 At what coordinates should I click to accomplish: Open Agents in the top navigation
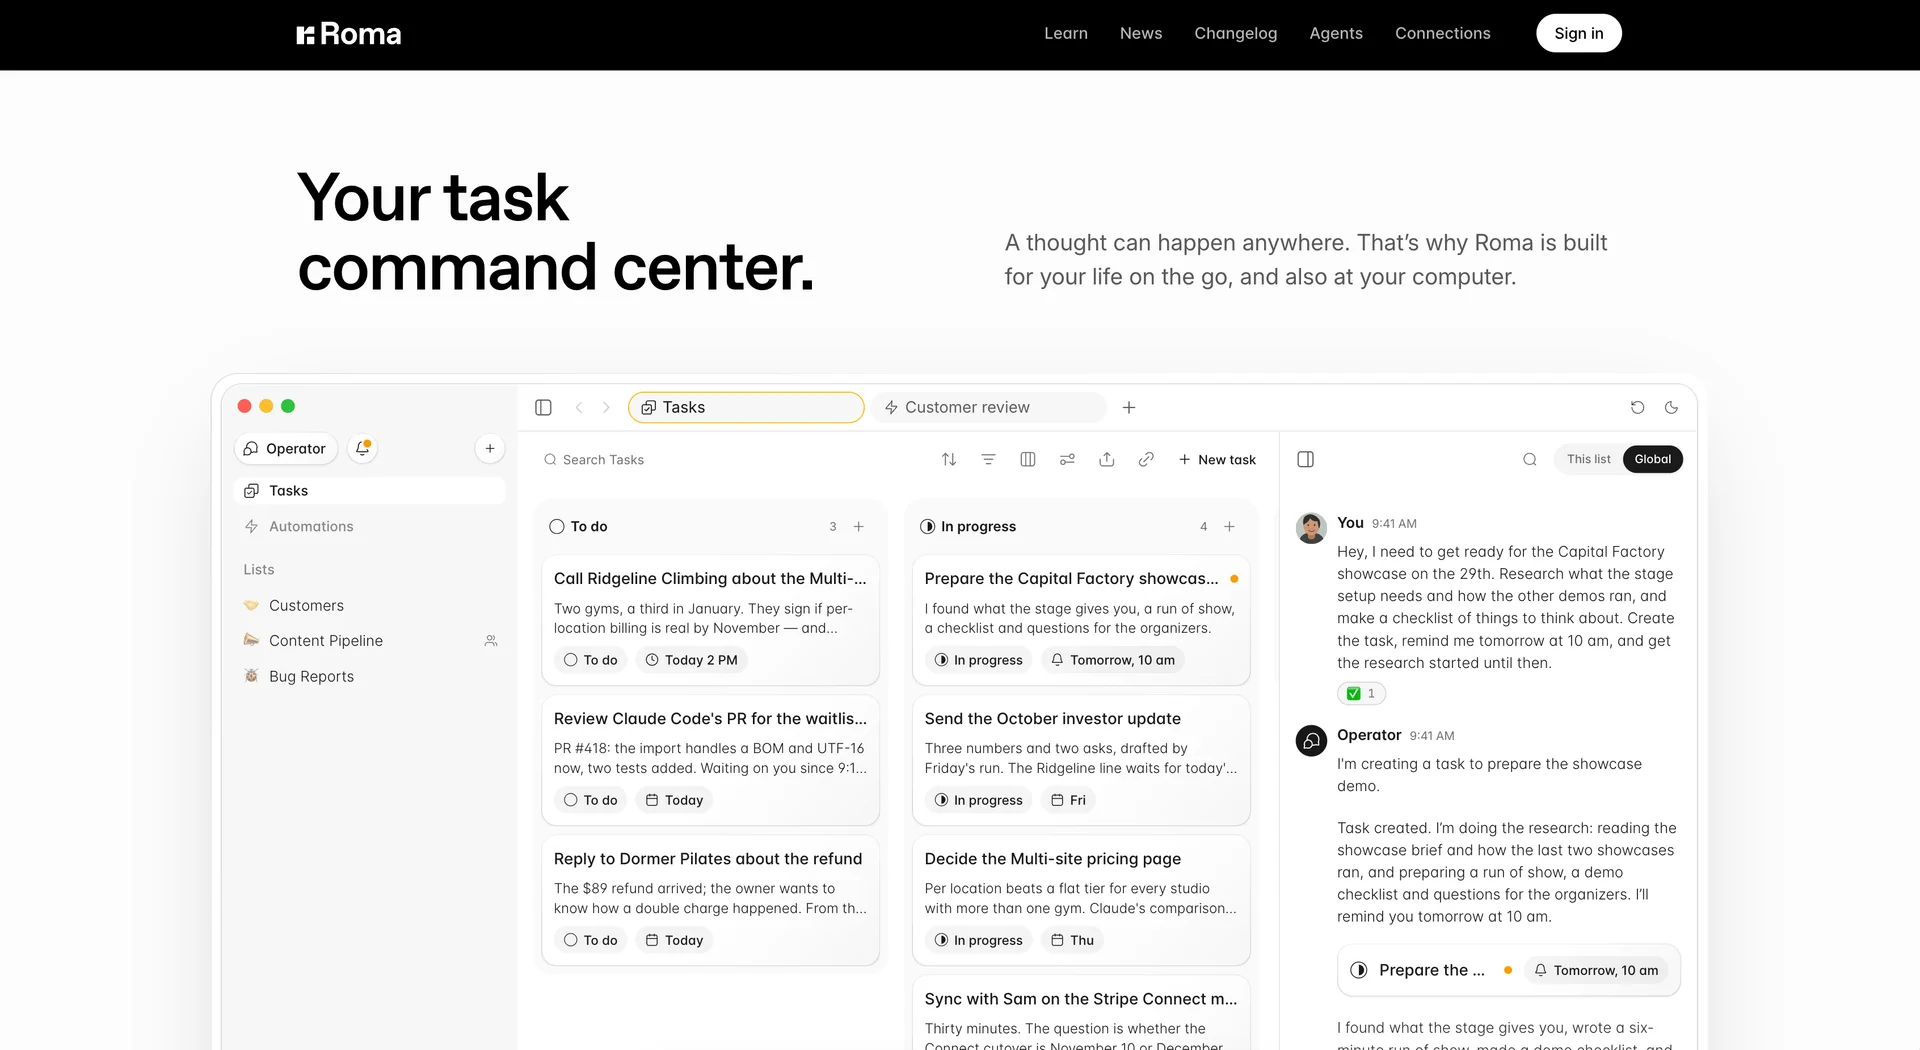pyautogui.click(x=1335, y=33)
